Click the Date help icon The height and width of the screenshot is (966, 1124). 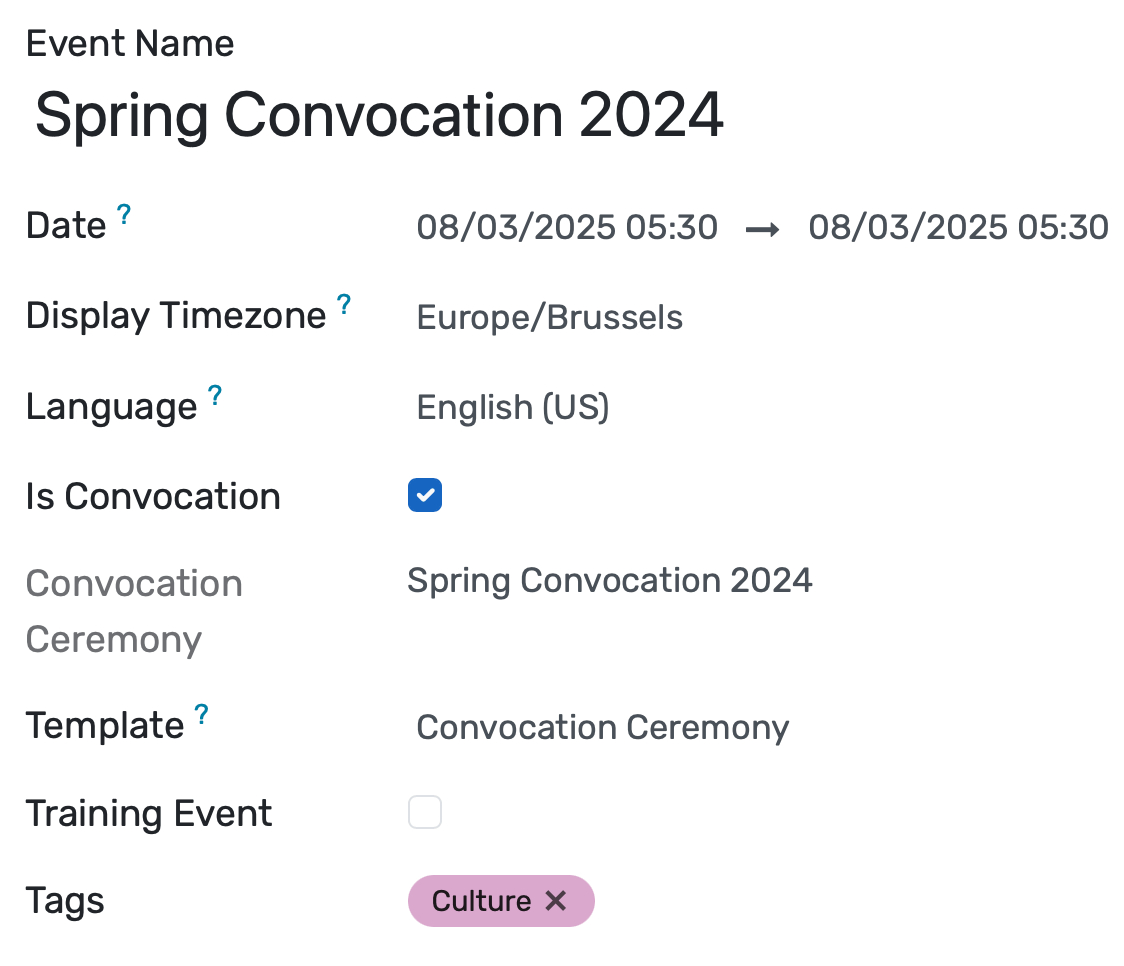point(122,211)
